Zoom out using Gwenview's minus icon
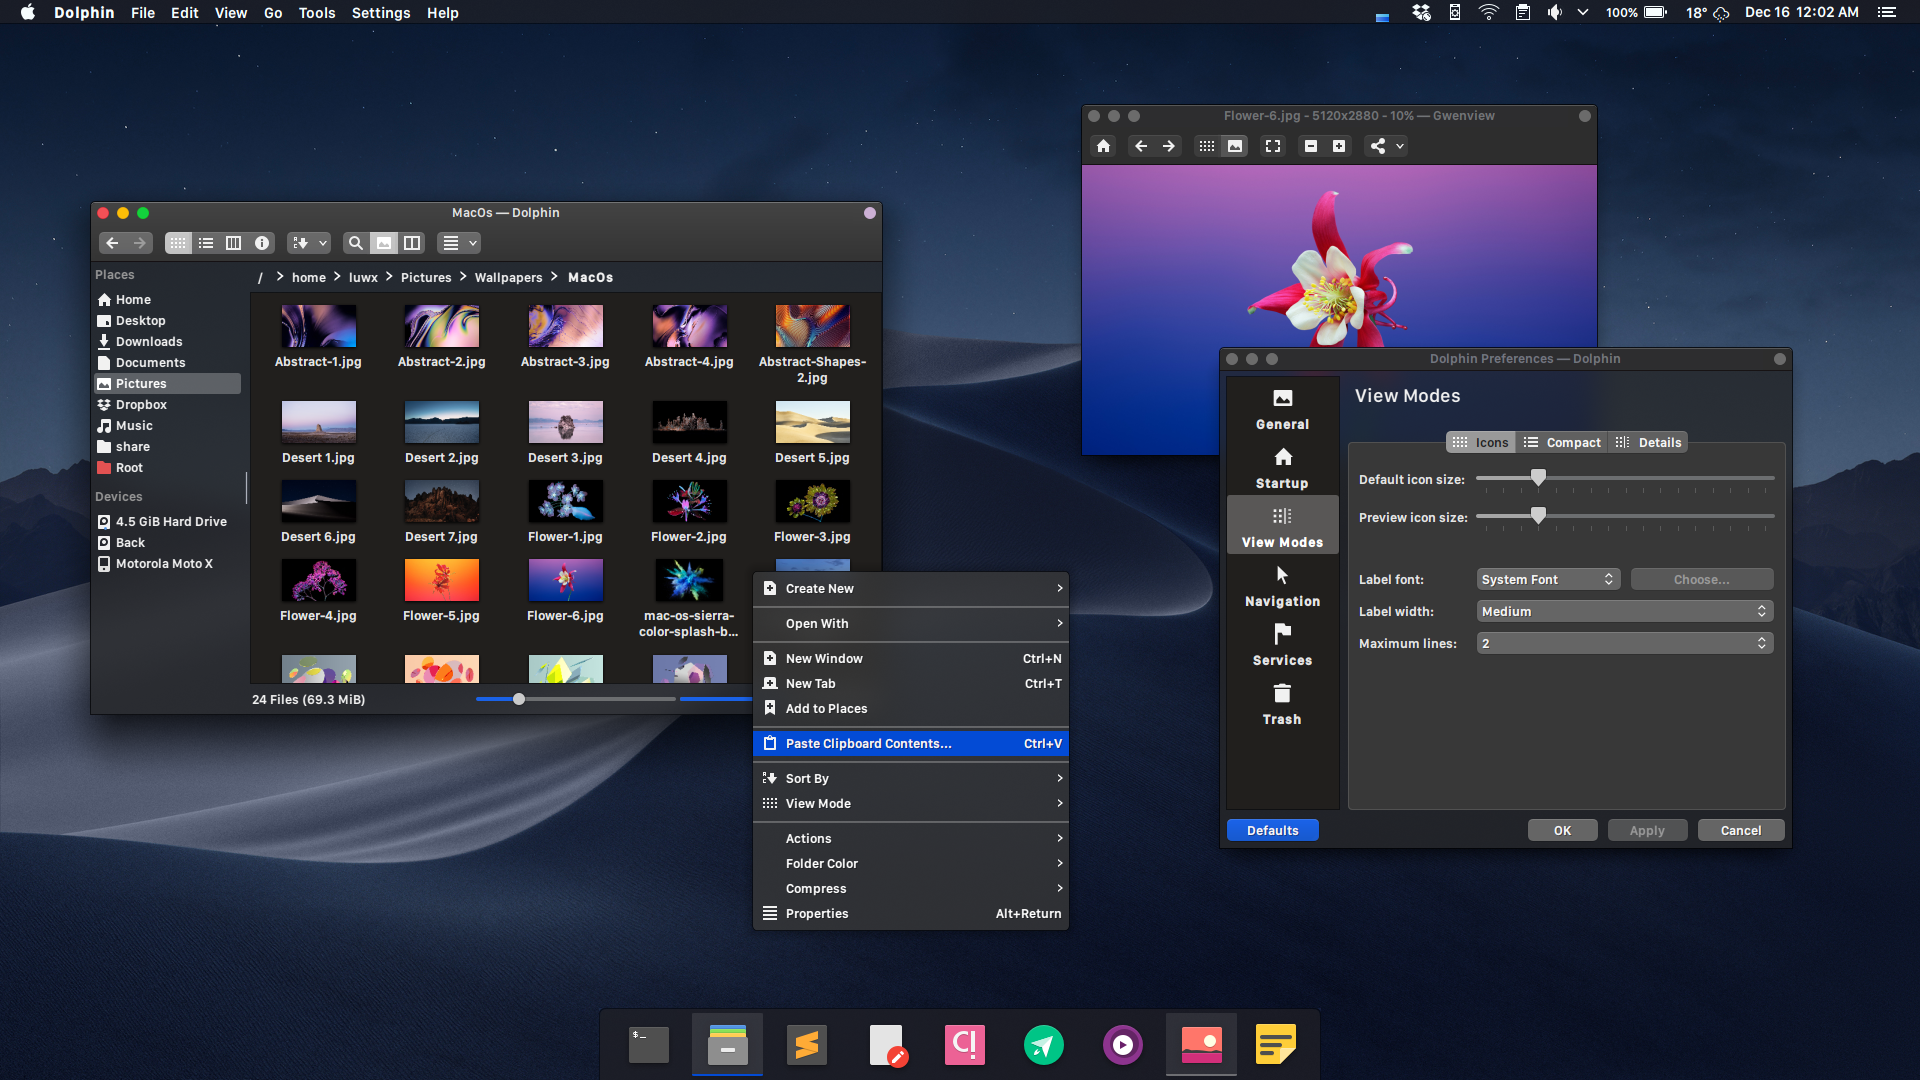Screen dimensions: 1920x1080 1311,146
